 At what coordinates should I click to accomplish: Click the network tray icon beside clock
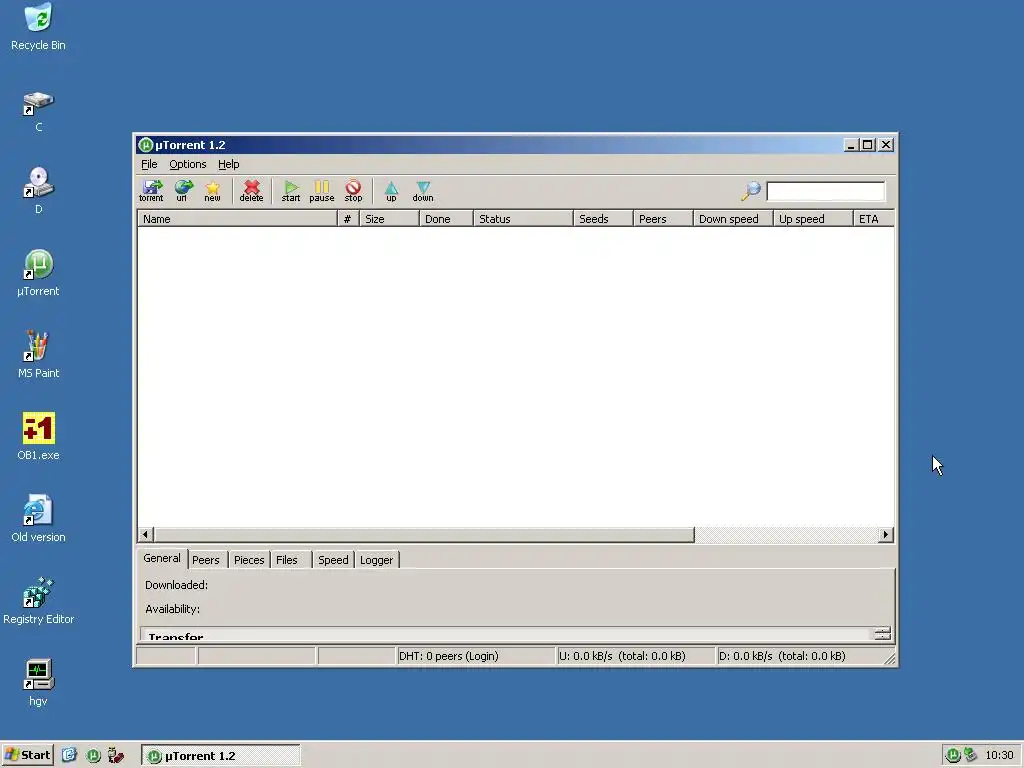tap(970, 756)
